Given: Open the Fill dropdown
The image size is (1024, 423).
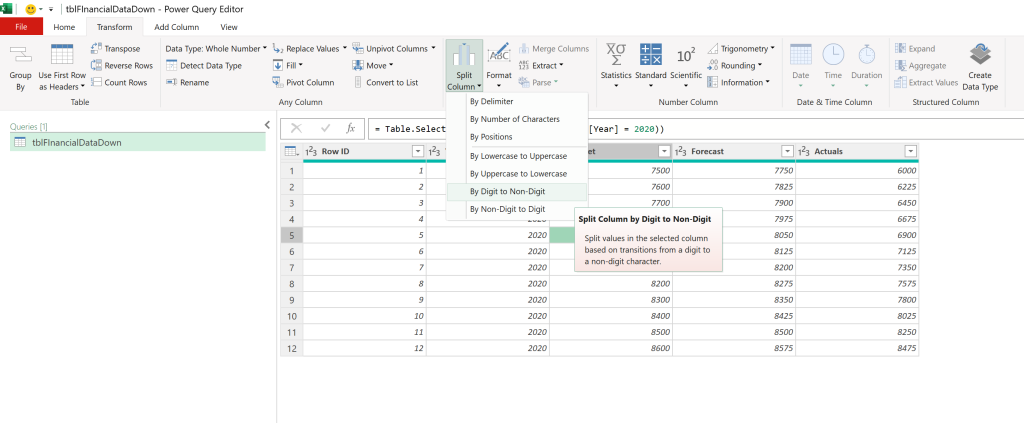Looking at the screenshot, I should tap(287, 65).
